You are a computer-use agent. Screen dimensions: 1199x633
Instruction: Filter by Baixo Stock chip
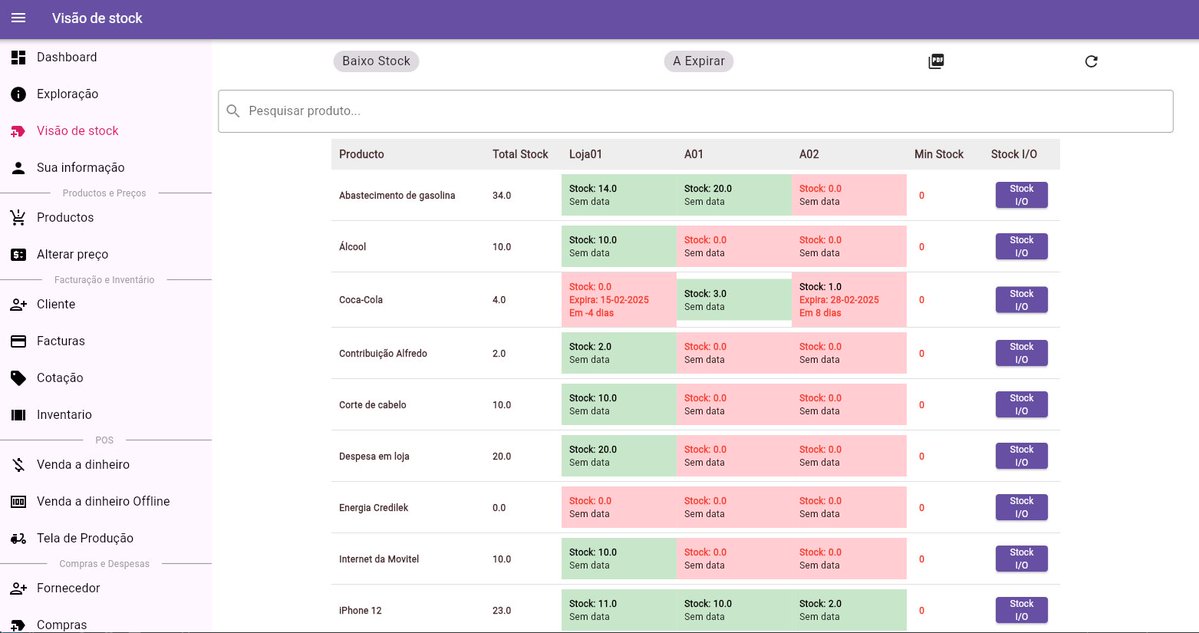coord(376,61)
